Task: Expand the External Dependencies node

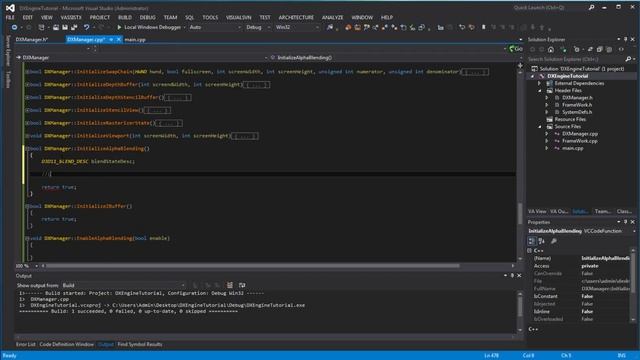Action: (x=540, y=83)
